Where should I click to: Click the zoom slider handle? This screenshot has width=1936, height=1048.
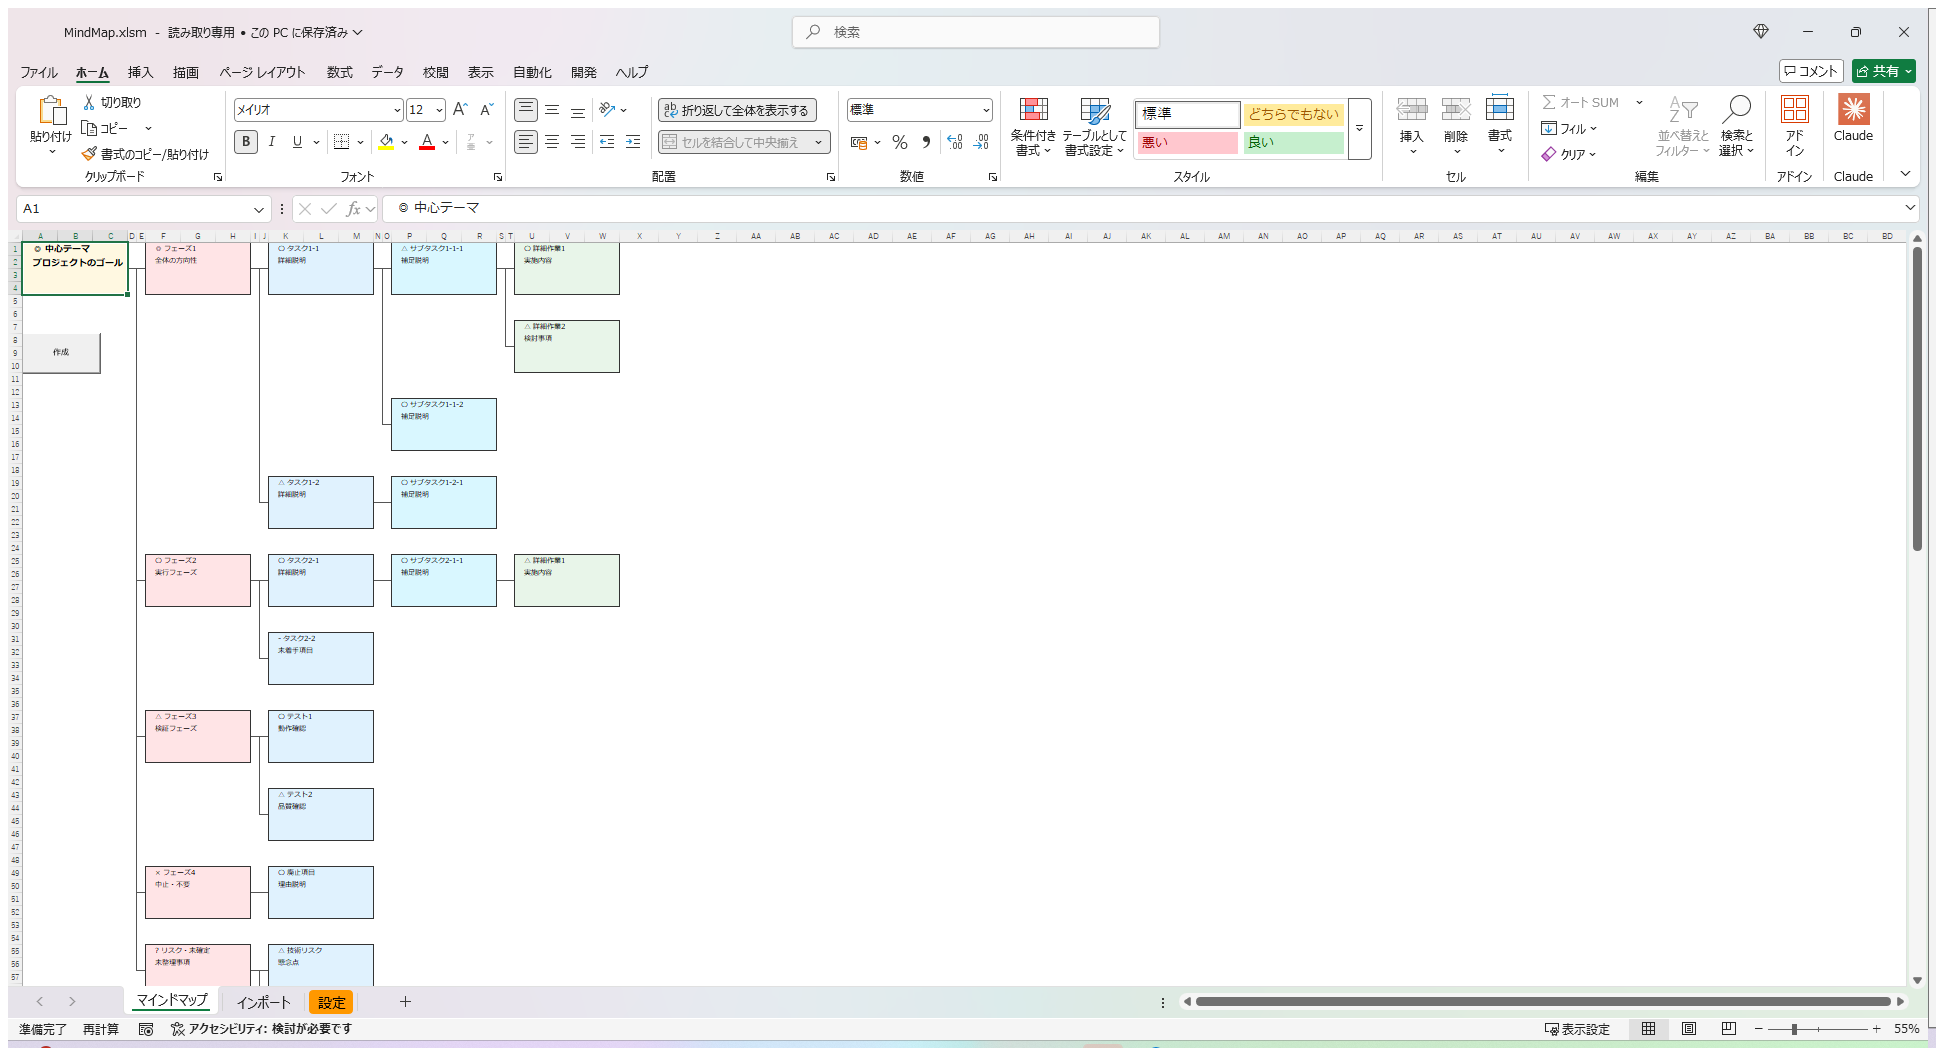[1794, 1029]
